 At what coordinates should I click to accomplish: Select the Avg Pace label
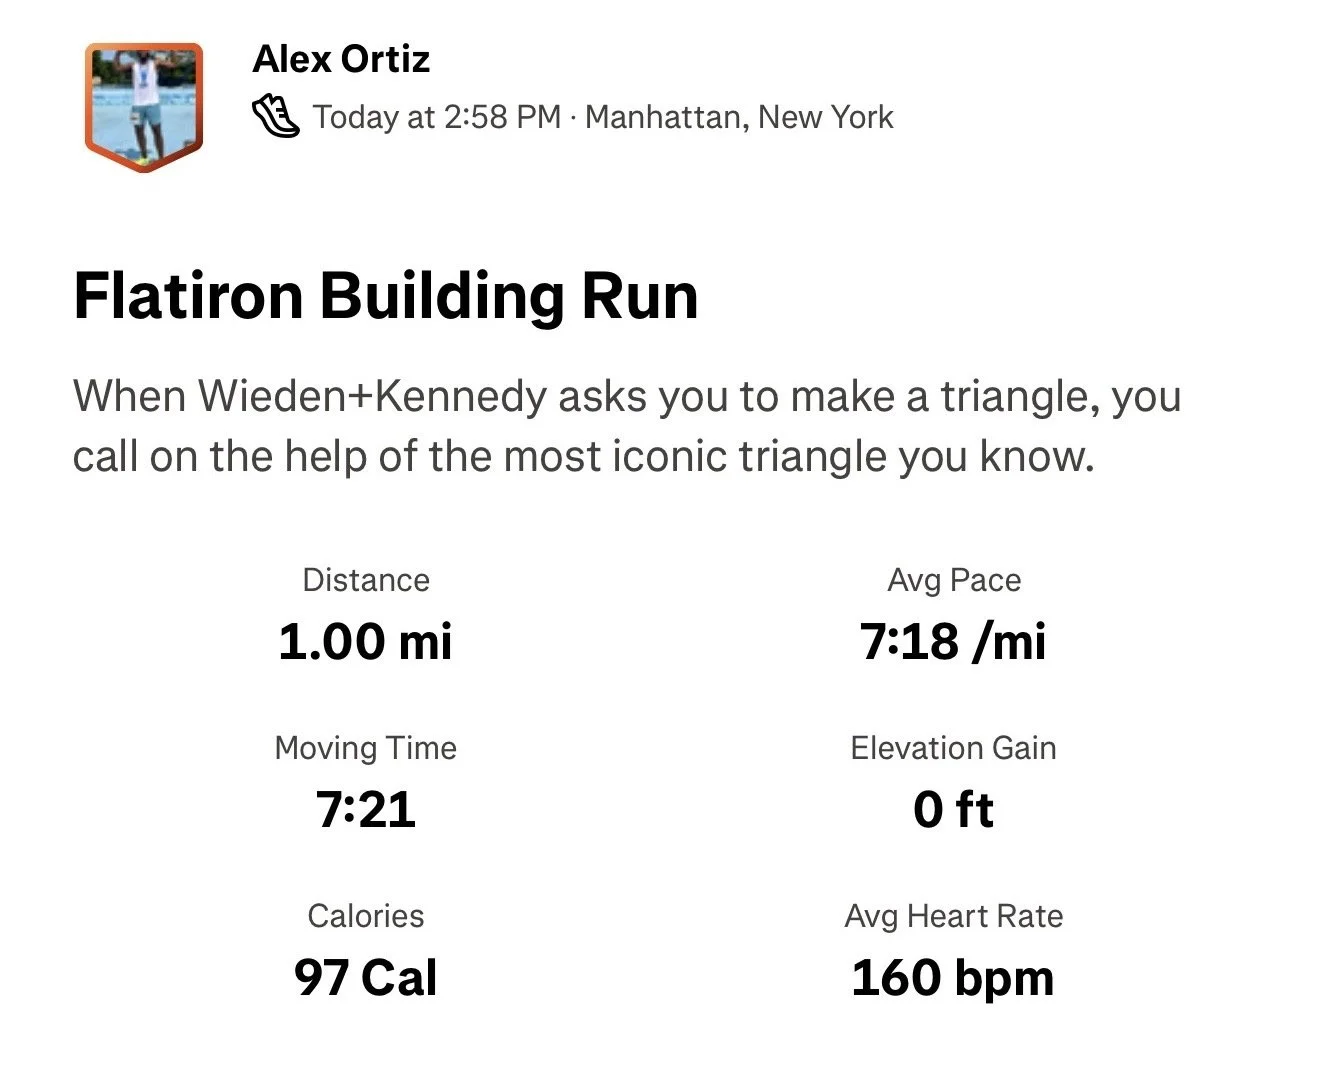click(954, 580)
